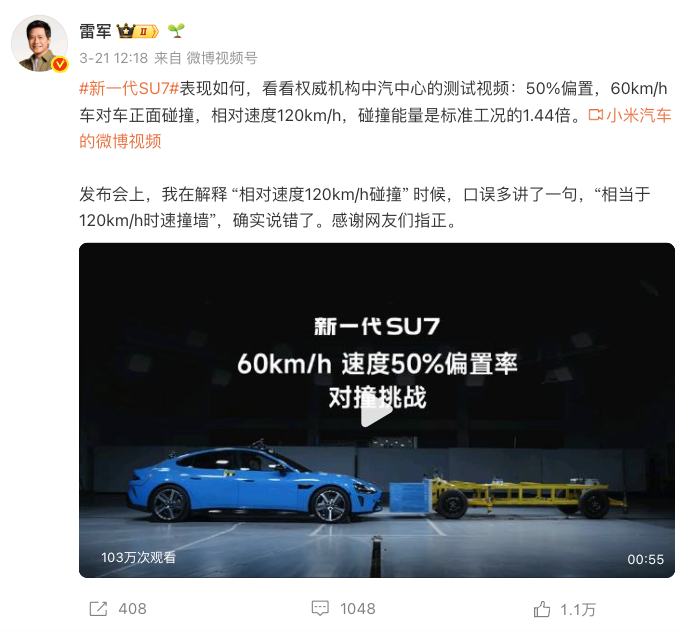Viewport: 679px width, 631px height.
Task: Open the 微博视频号 source link
Action: (x=222, y=58)
